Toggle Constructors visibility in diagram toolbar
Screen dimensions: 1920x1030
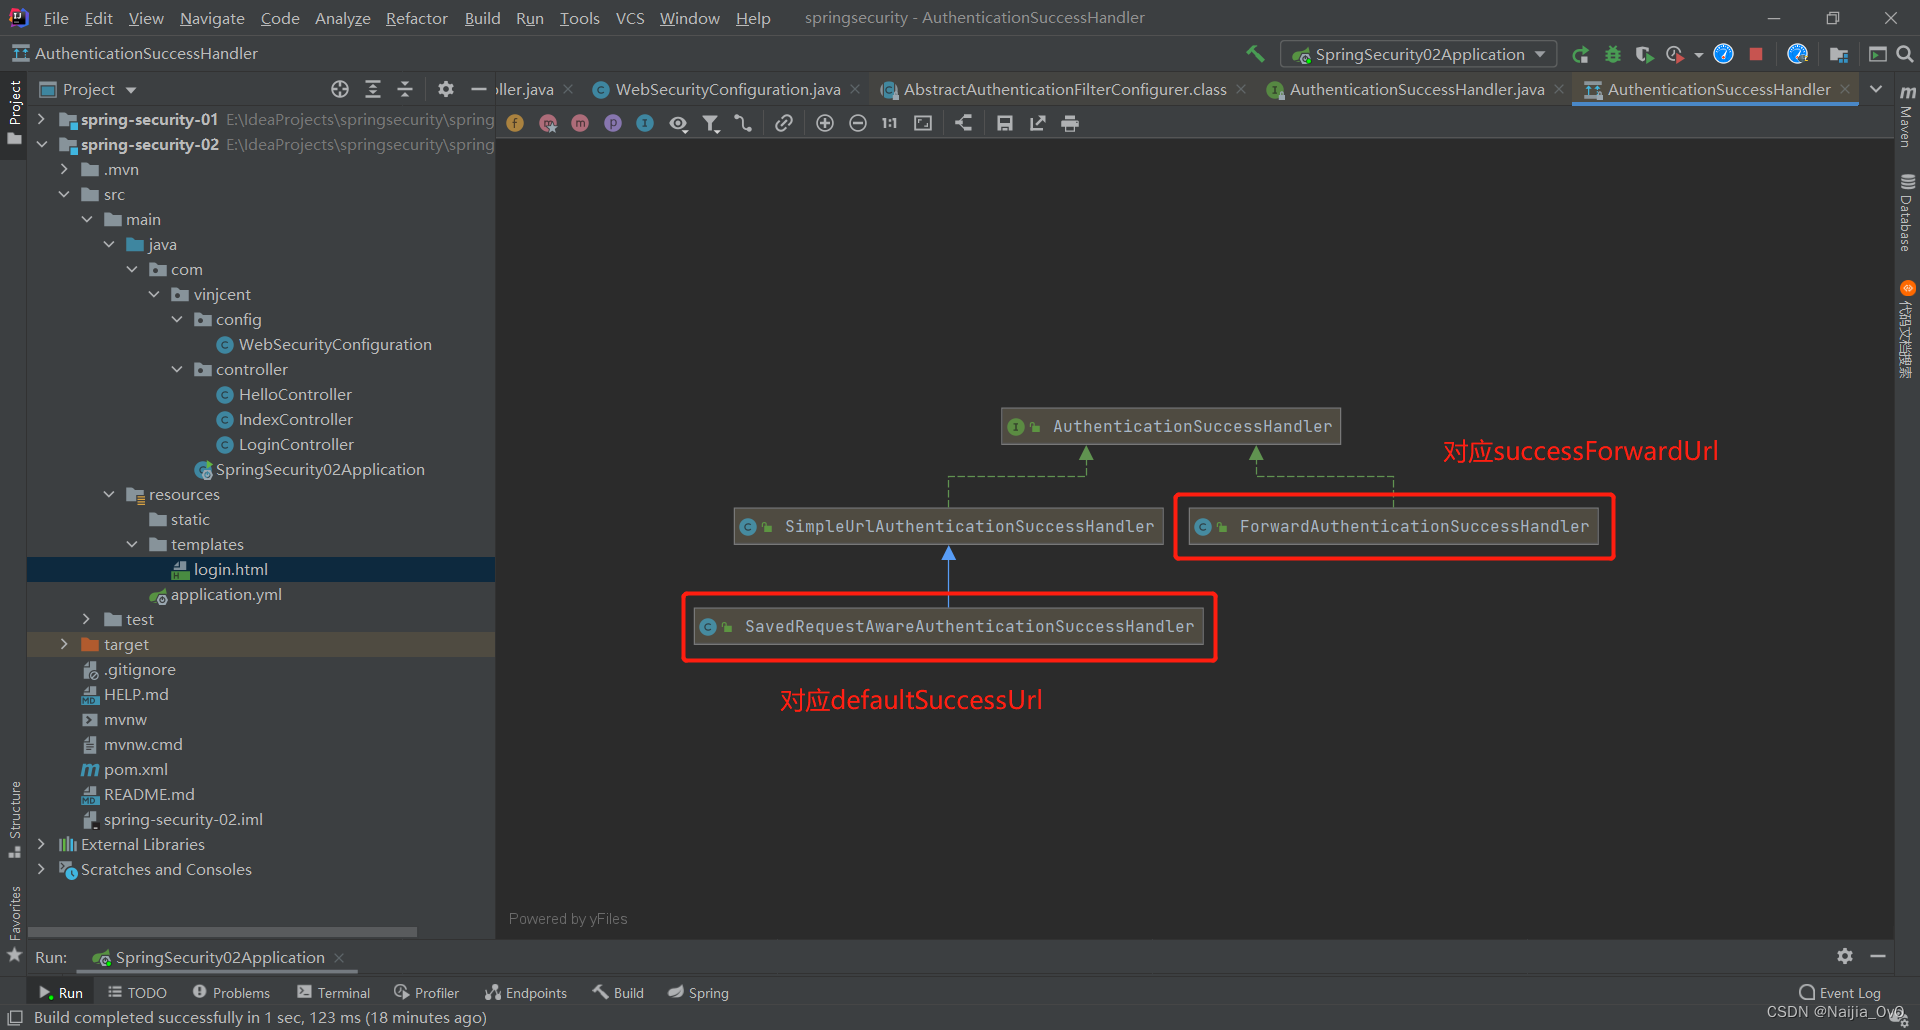pos(548,123)
